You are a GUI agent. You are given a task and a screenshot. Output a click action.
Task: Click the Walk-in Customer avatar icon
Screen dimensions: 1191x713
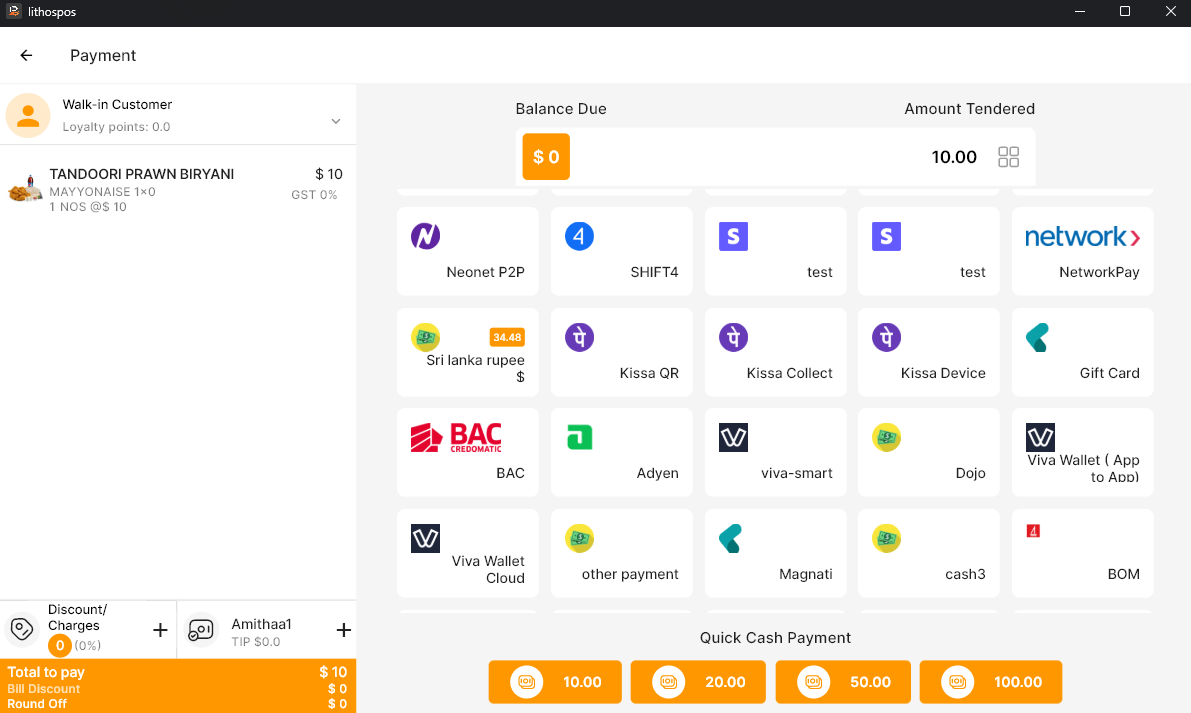click(x=28, y=116)
